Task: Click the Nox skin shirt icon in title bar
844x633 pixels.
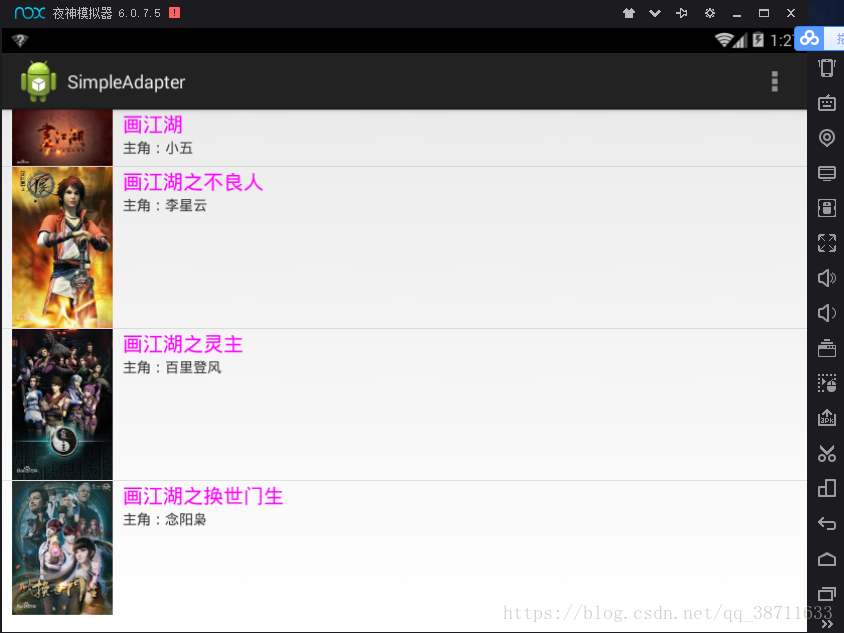Action: coord(629,13)
